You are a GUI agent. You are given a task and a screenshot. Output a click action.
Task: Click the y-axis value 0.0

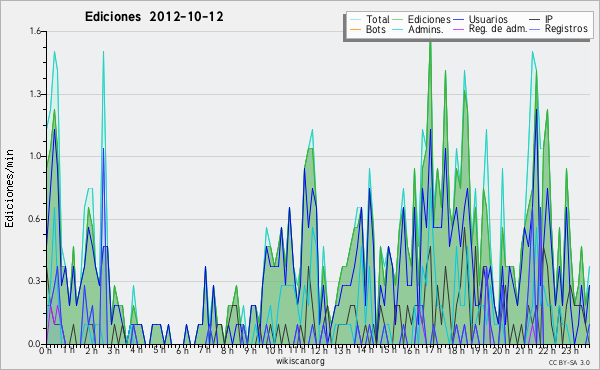[35, 344]
